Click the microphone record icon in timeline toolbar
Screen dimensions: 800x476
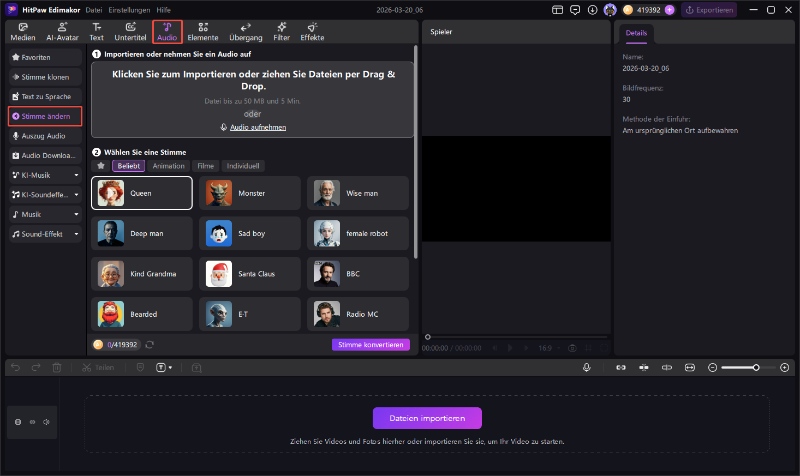click(587, 368)
